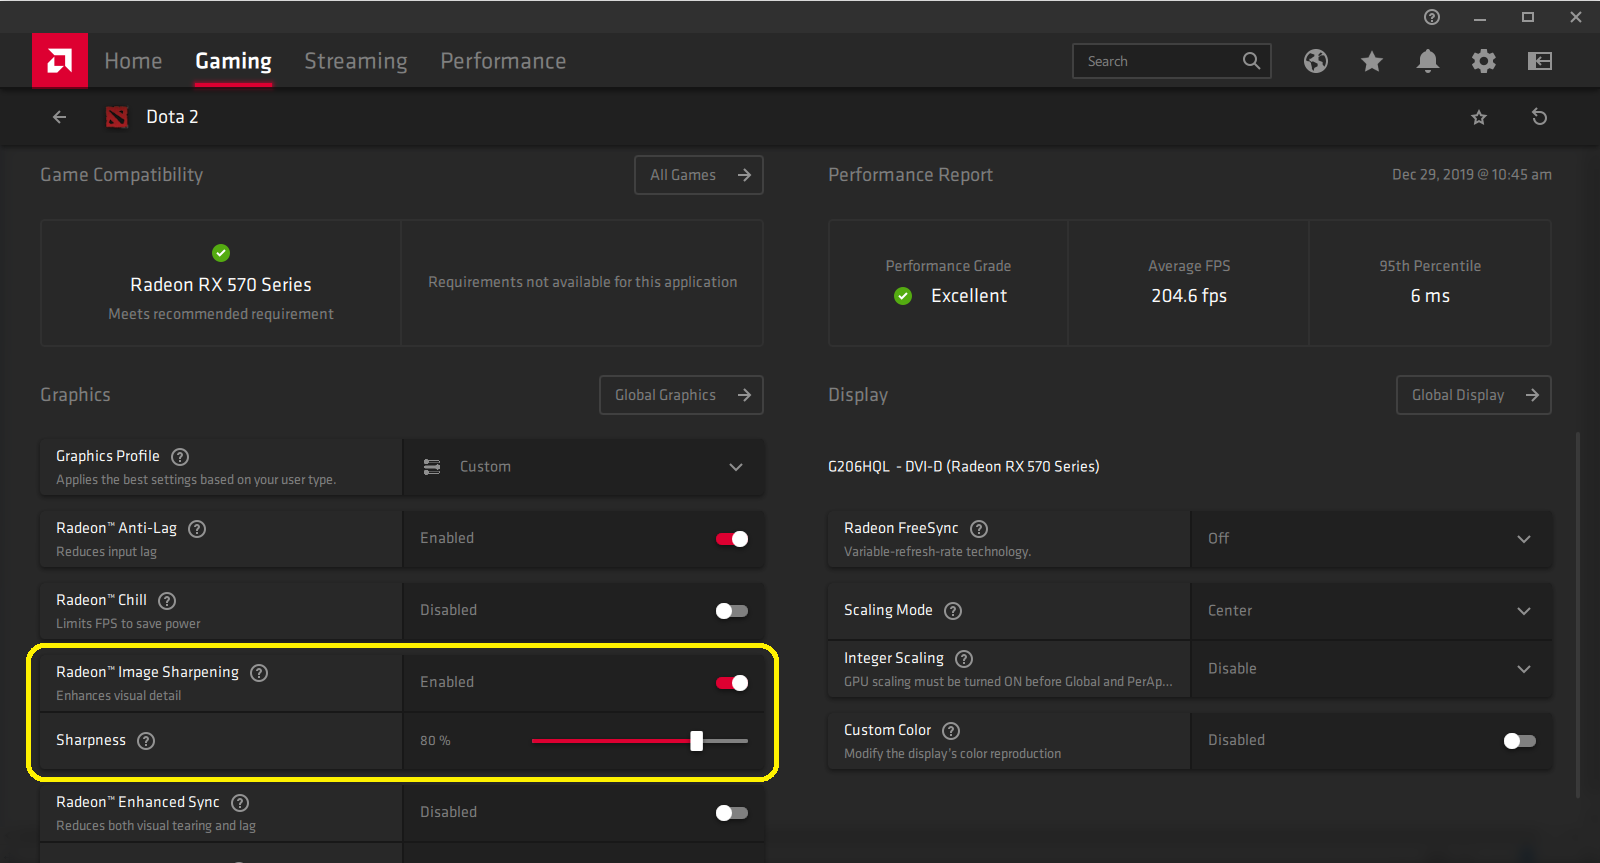Click Requirements not available for this application
This screenshot has height=863, width=1600.
point(583,283)
